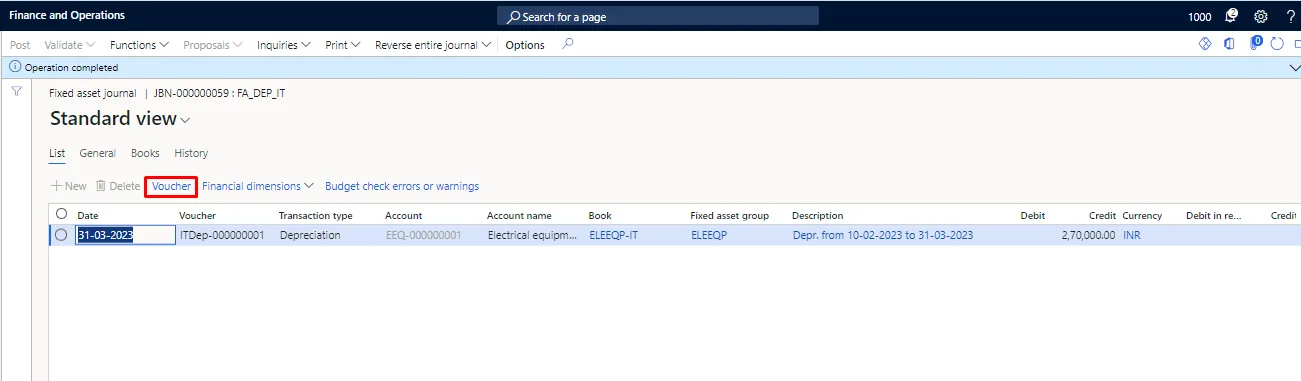Click the 1000 company selector
Image resolution: width=1301 pixels, height=381 pixels.
[1199, 17]
